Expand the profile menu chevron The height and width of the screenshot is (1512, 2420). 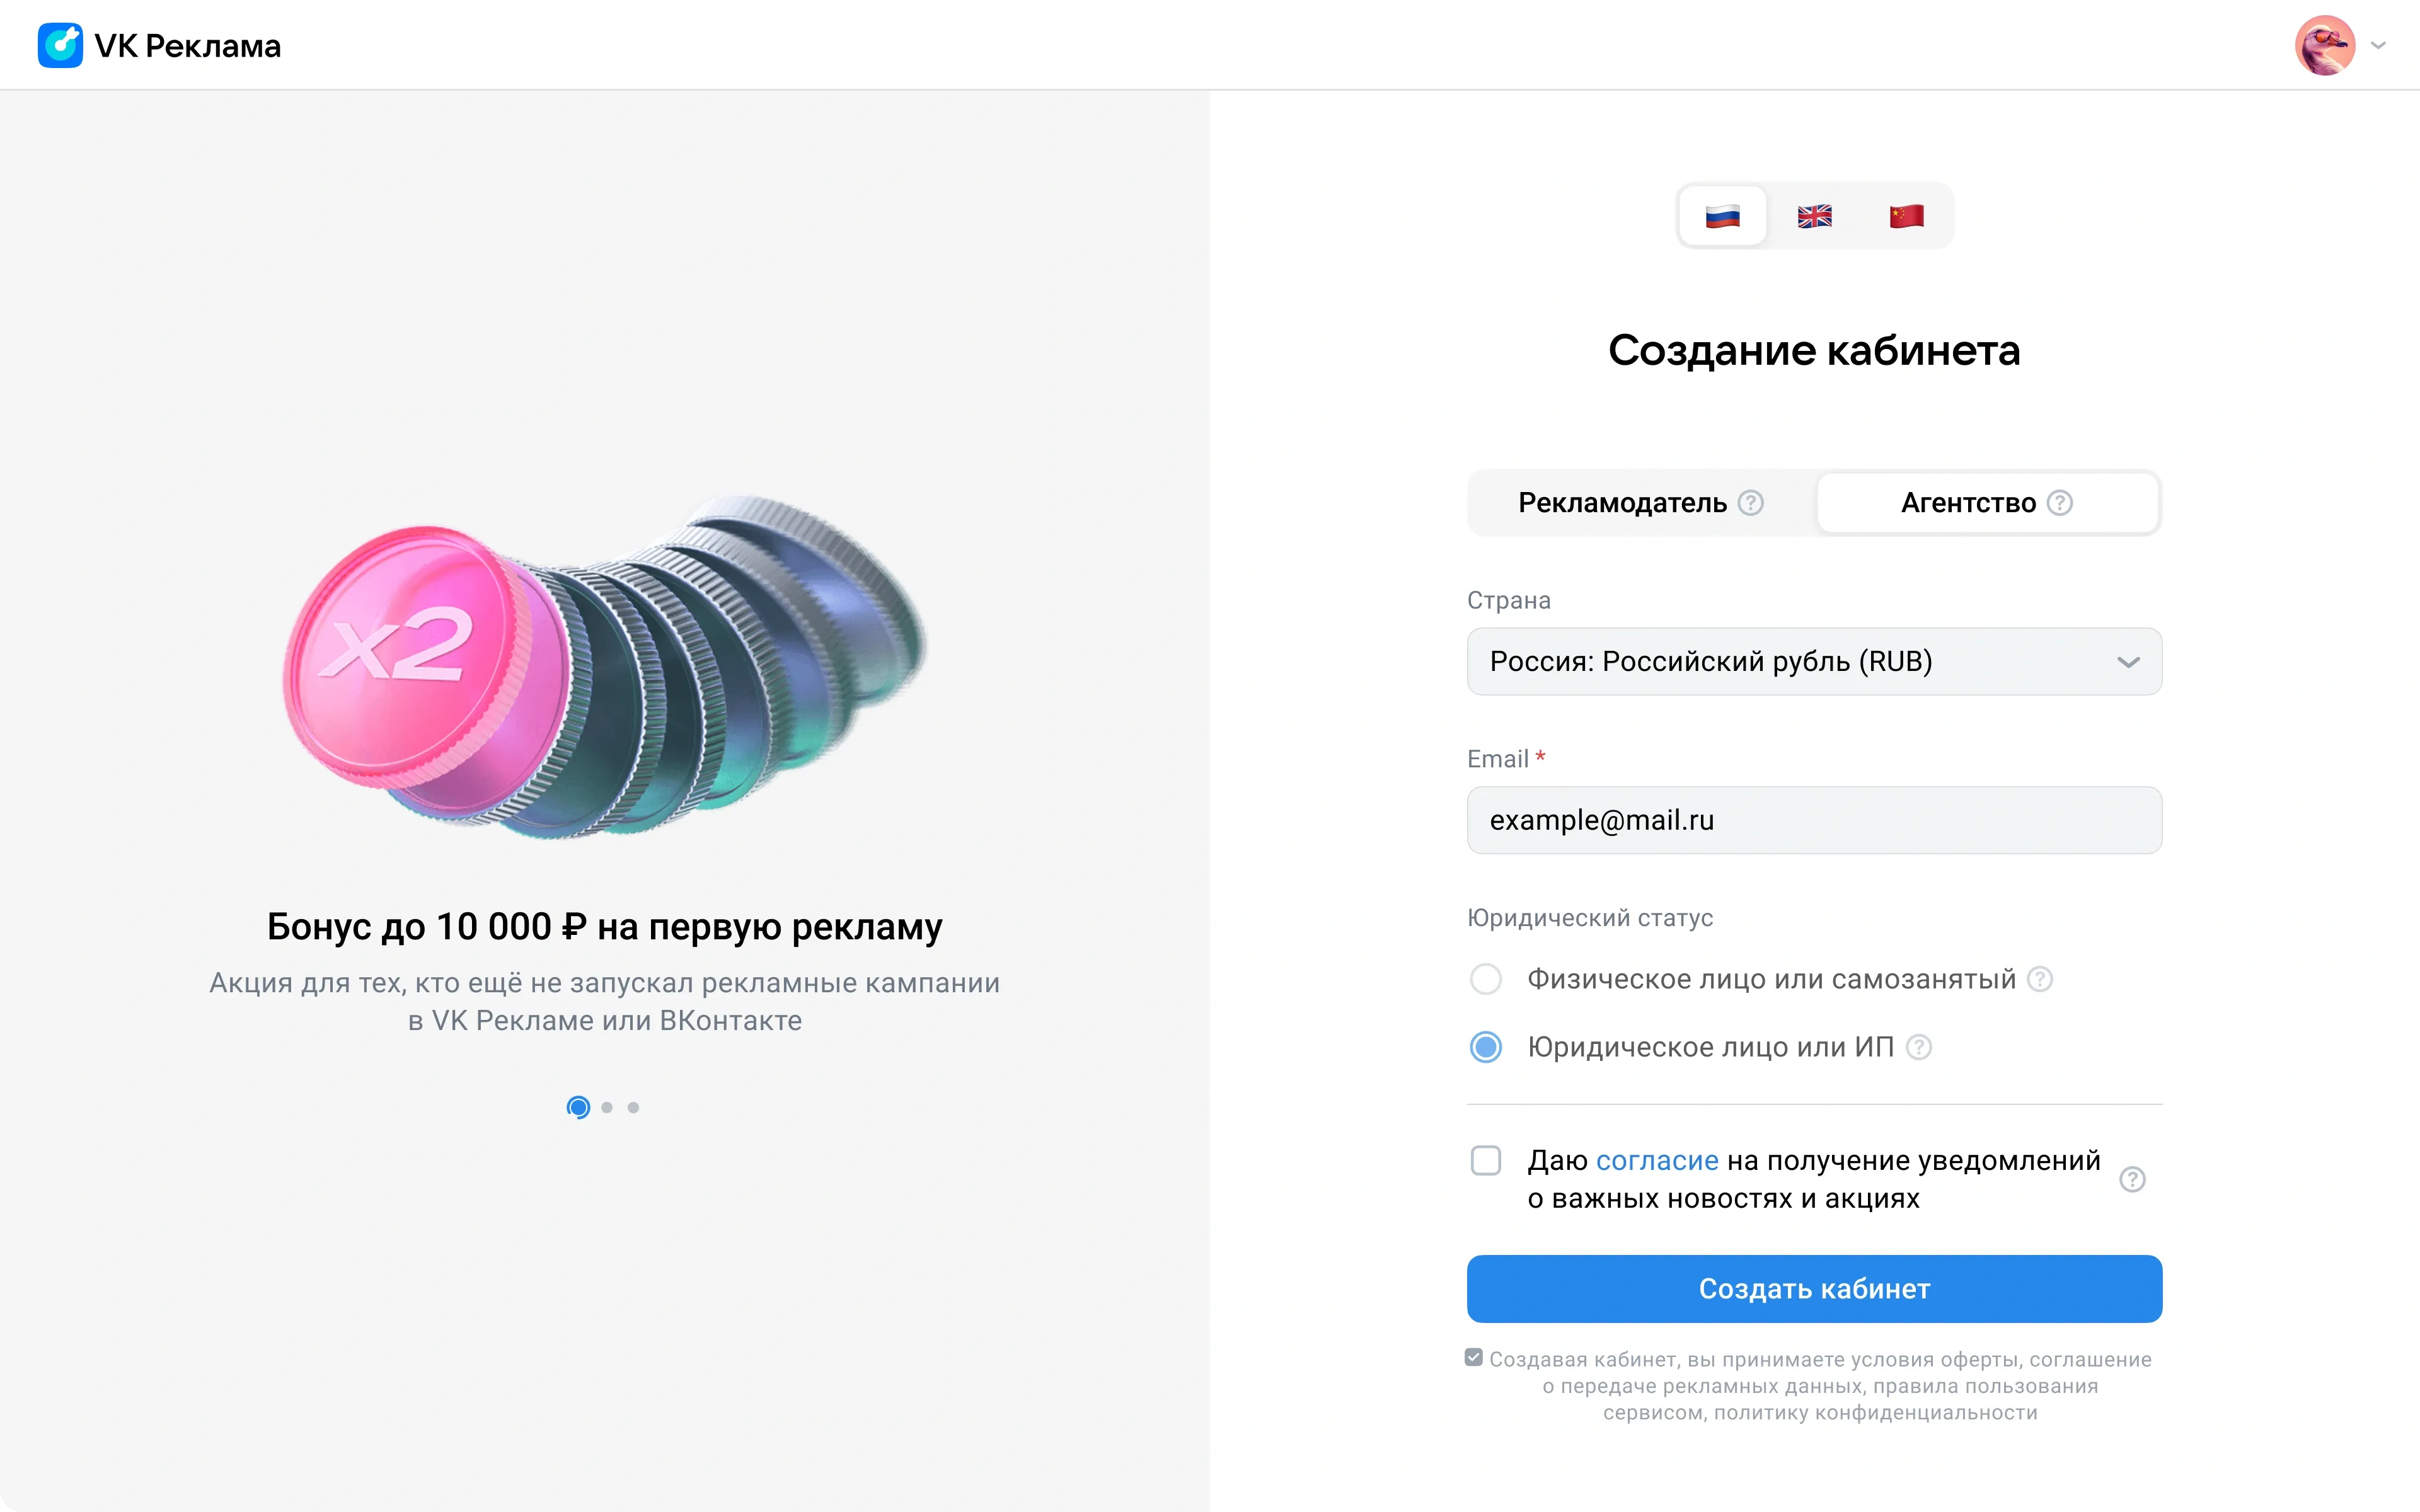click(x=2379, y=45)
